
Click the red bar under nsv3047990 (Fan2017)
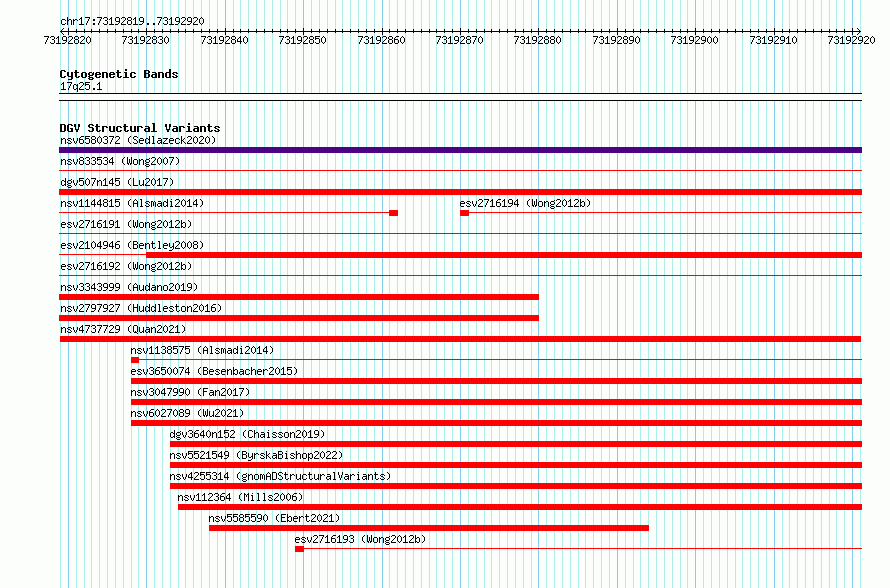tap(496, 402)
